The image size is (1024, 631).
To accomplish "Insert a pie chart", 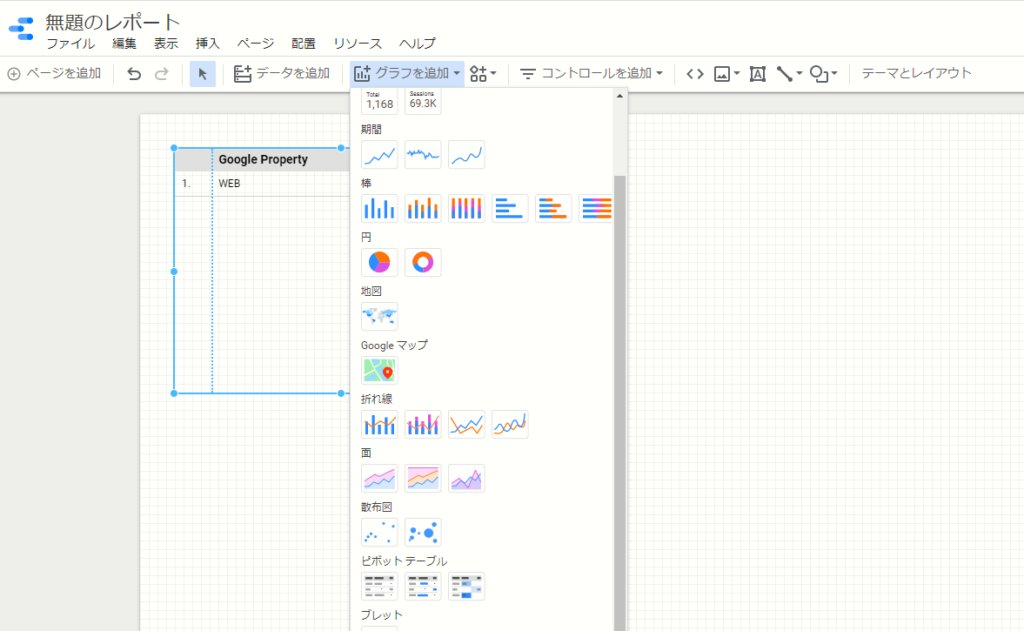I will click(379, 263).
